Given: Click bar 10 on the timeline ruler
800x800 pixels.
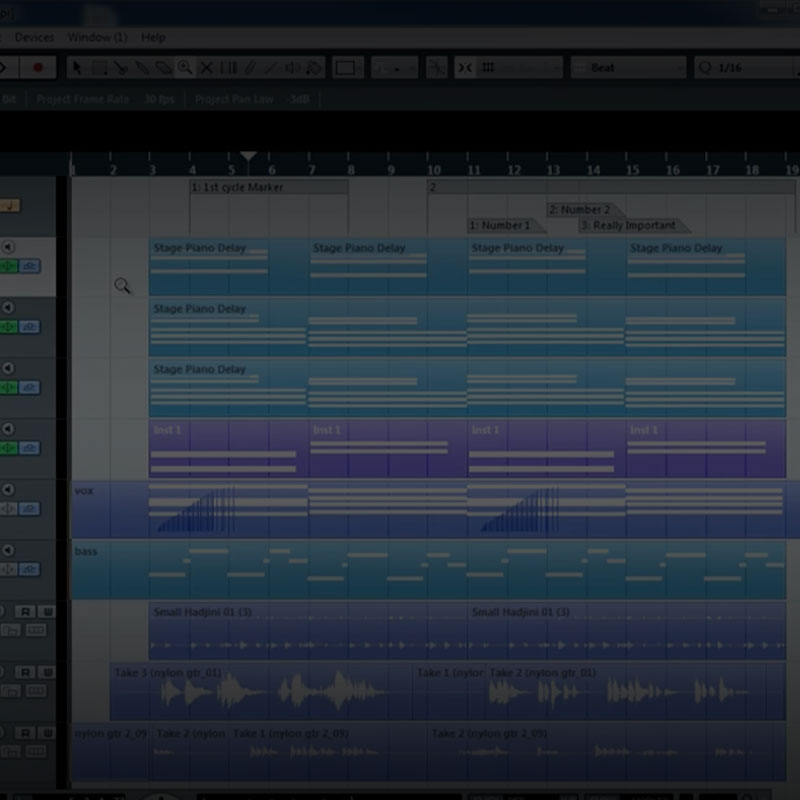Looking at the screenshot, I should [x=434, y=169].
